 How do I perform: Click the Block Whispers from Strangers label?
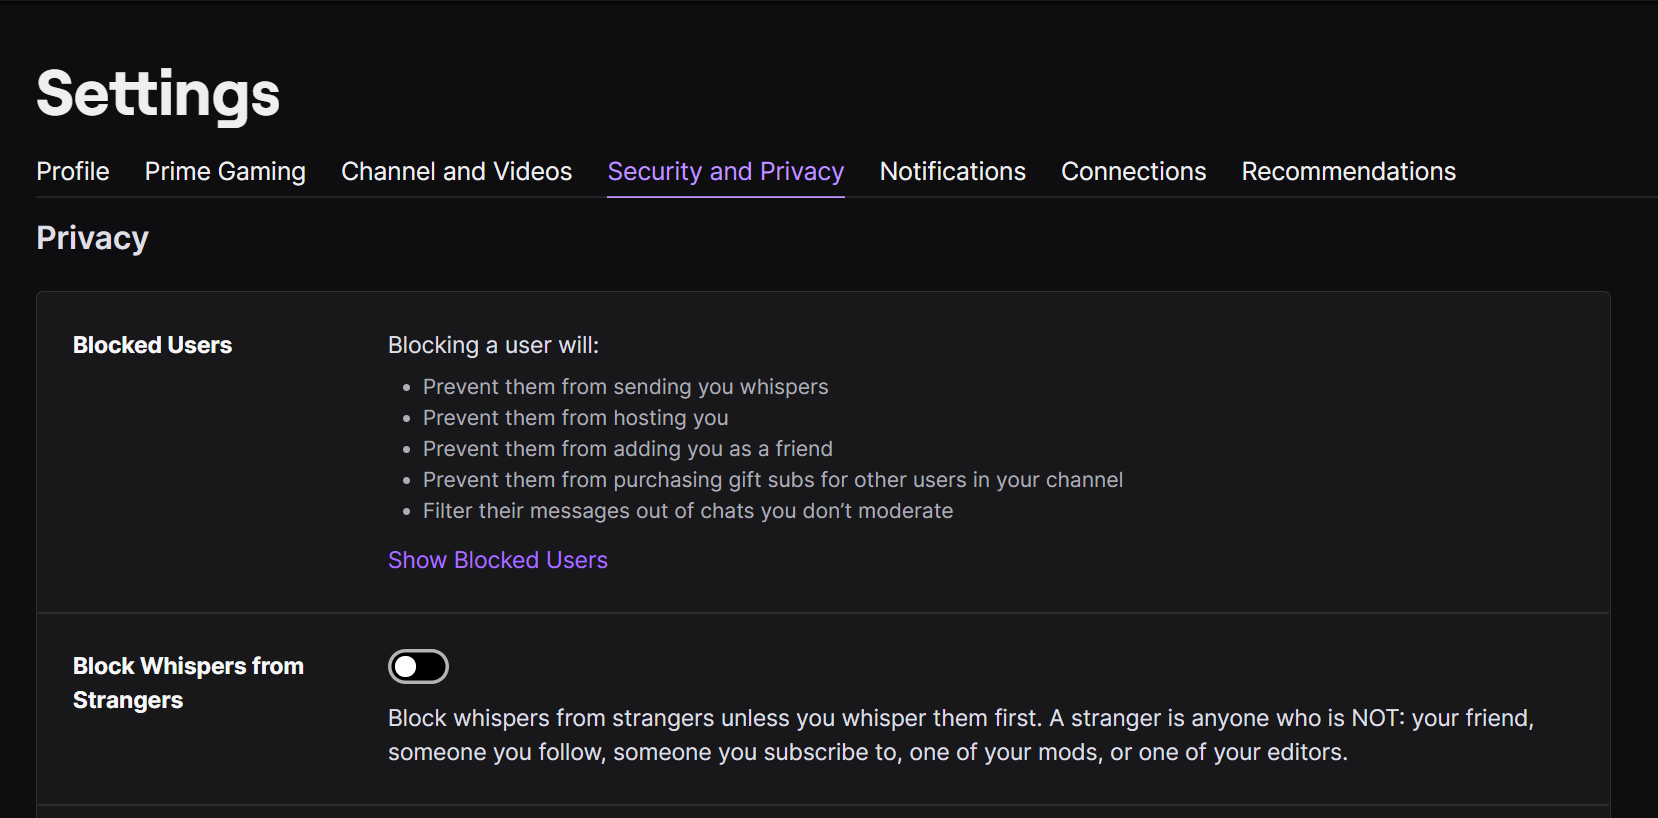[188, 682]
